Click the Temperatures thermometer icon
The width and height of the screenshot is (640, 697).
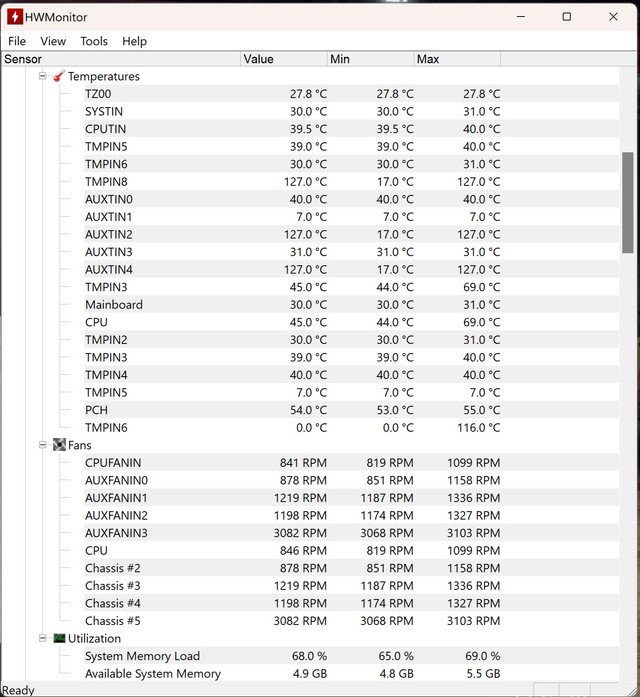[x=59, y=76]
